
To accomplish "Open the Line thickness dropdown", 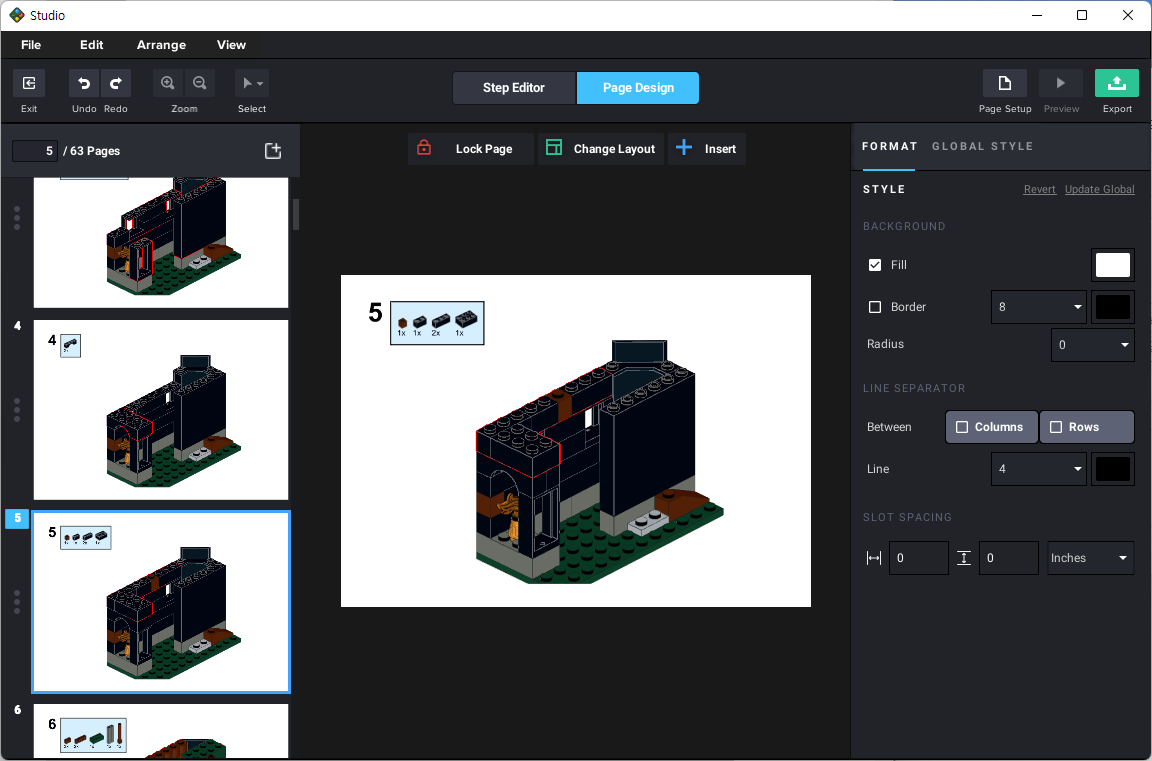I will tap(1038, 469).
